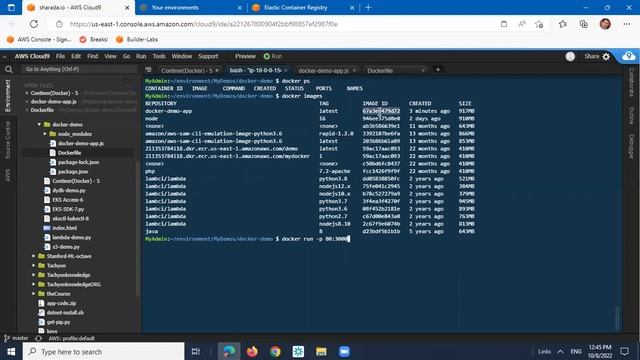This screenshot has width=640, height=360.
Task: Select get-pip.py file
Action: 58,322
